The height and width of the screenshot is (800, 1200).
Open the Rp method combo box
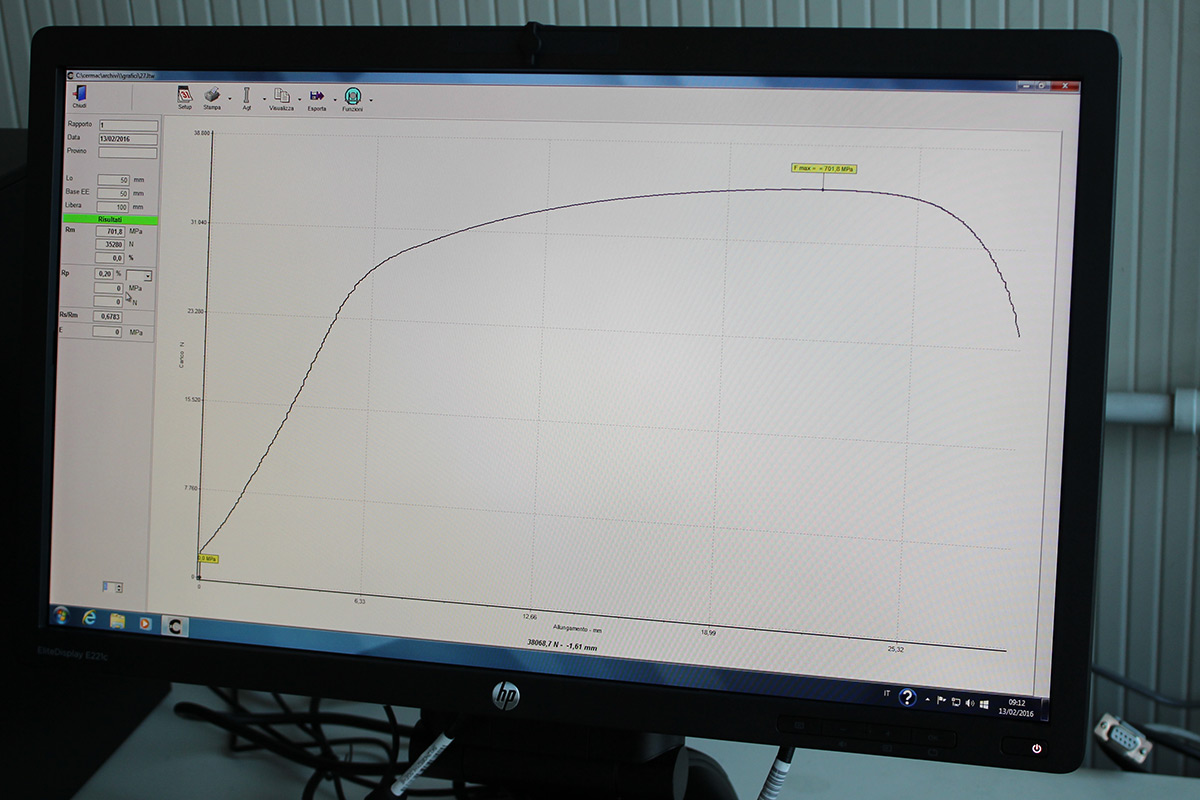tap(139, 275)
